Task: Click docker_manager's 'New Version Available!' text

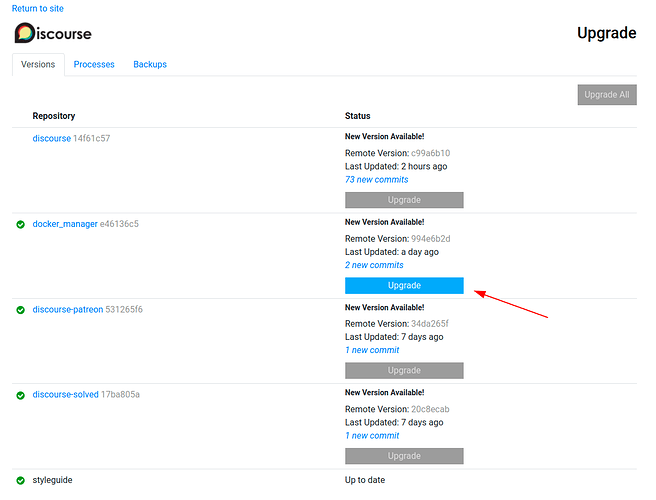Action: pos(384,222)
